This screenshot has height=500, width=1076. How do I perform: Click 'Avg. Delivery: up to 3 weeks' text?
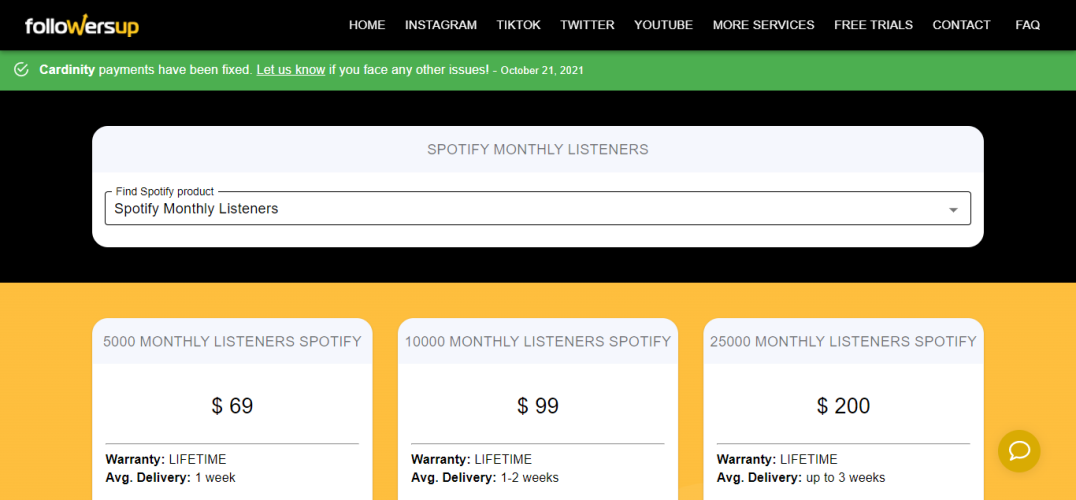click(x=801, y=477)
